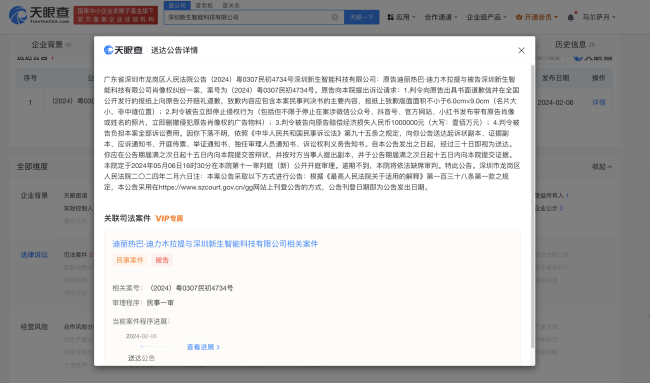Click the 送达公告 timeline label
The image size is (650, 383).
click(141, 358)
